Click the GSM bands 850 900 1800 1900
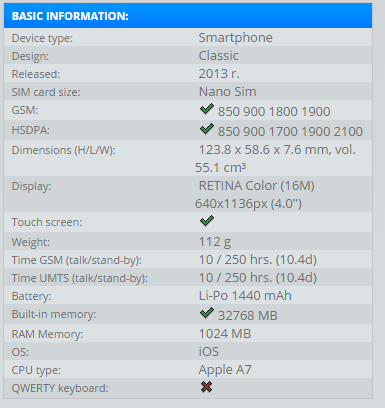The image size is (385, 410). coord(274,112)
